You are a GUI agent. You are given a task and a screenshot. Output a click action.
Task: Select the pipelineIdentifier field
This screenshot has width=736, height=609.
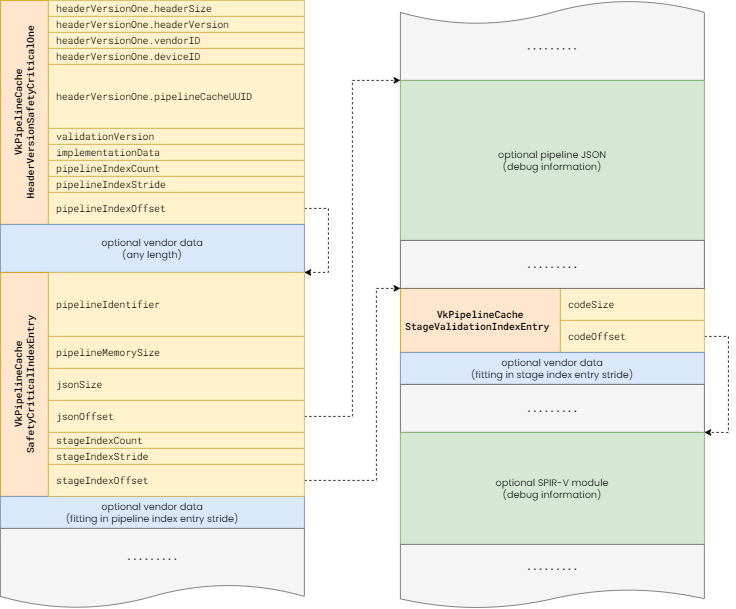[176, 304]
